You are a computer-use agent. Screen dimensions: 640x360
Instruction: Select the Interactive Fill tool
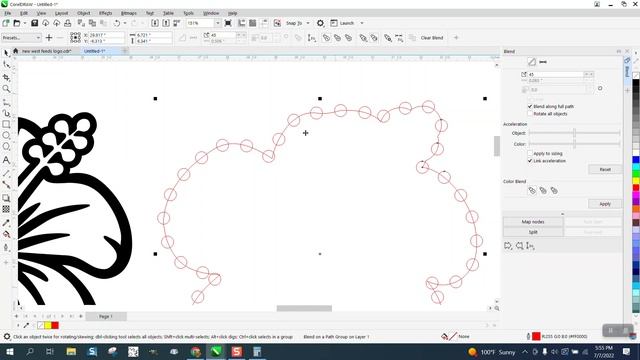(x=6, y=234)
